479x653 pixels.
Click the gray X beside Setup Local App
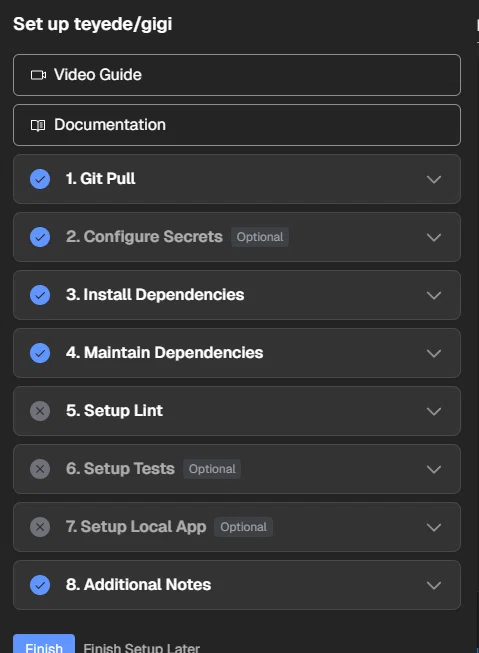click(x=40, y=527)
